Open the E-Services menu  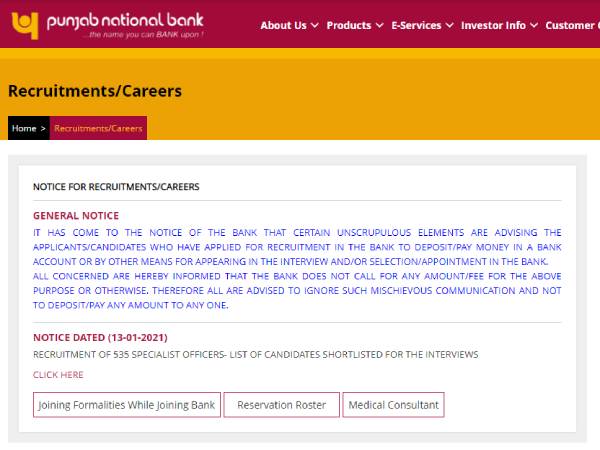(x=416, y=25)
